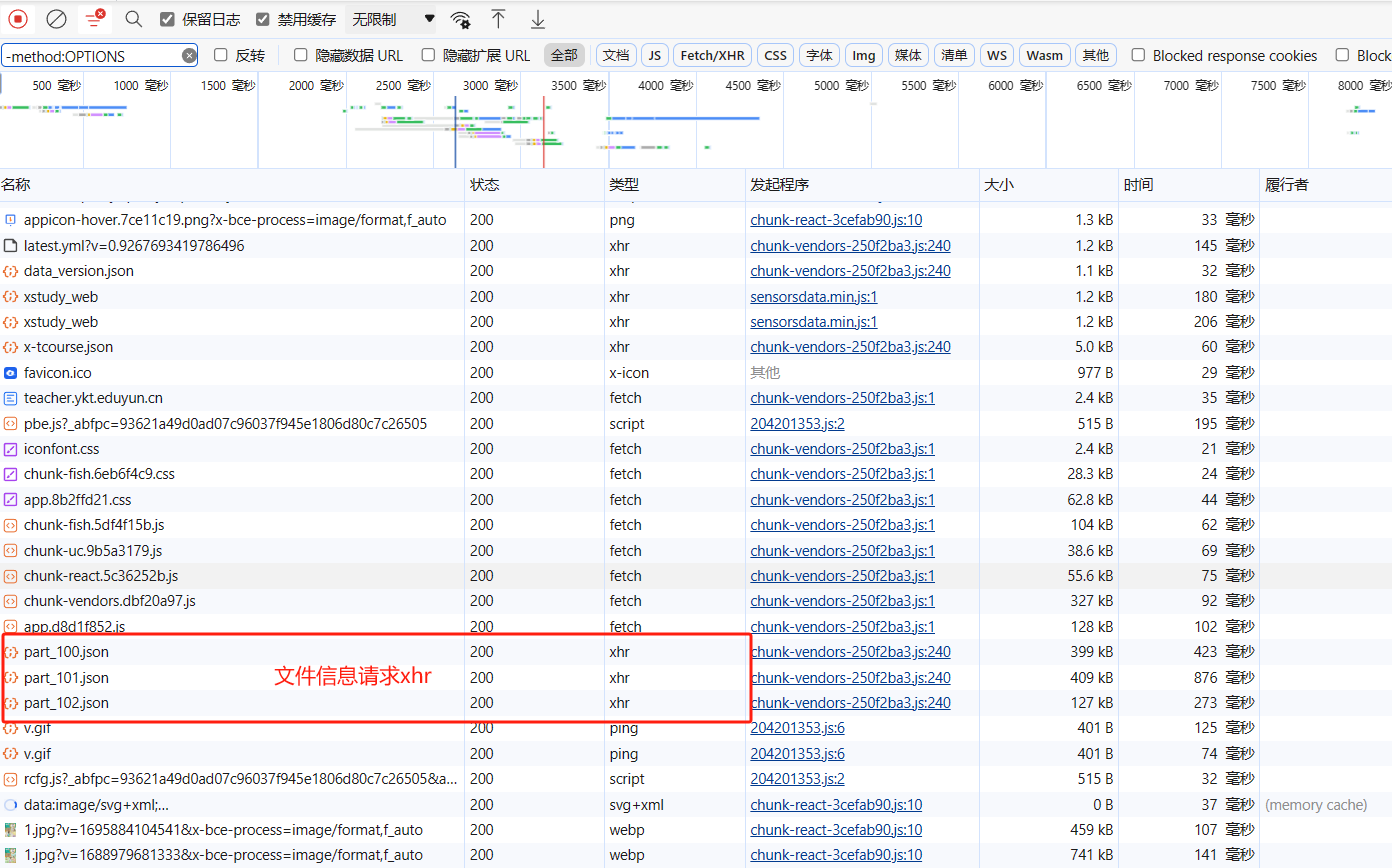Viewport: 1392px width, 868px height.
Task: Click JSON file icon of data_version.json
Action: click(11, 271)
